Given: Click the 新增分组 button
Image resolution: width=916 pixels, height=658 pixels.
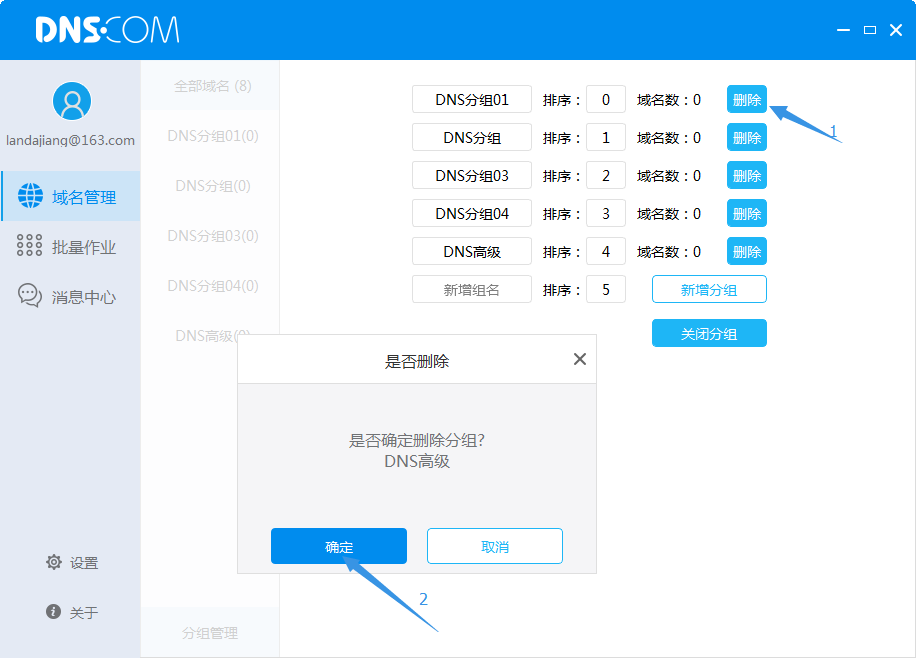Looking at the screenshot, I should (x=709, y=290).
